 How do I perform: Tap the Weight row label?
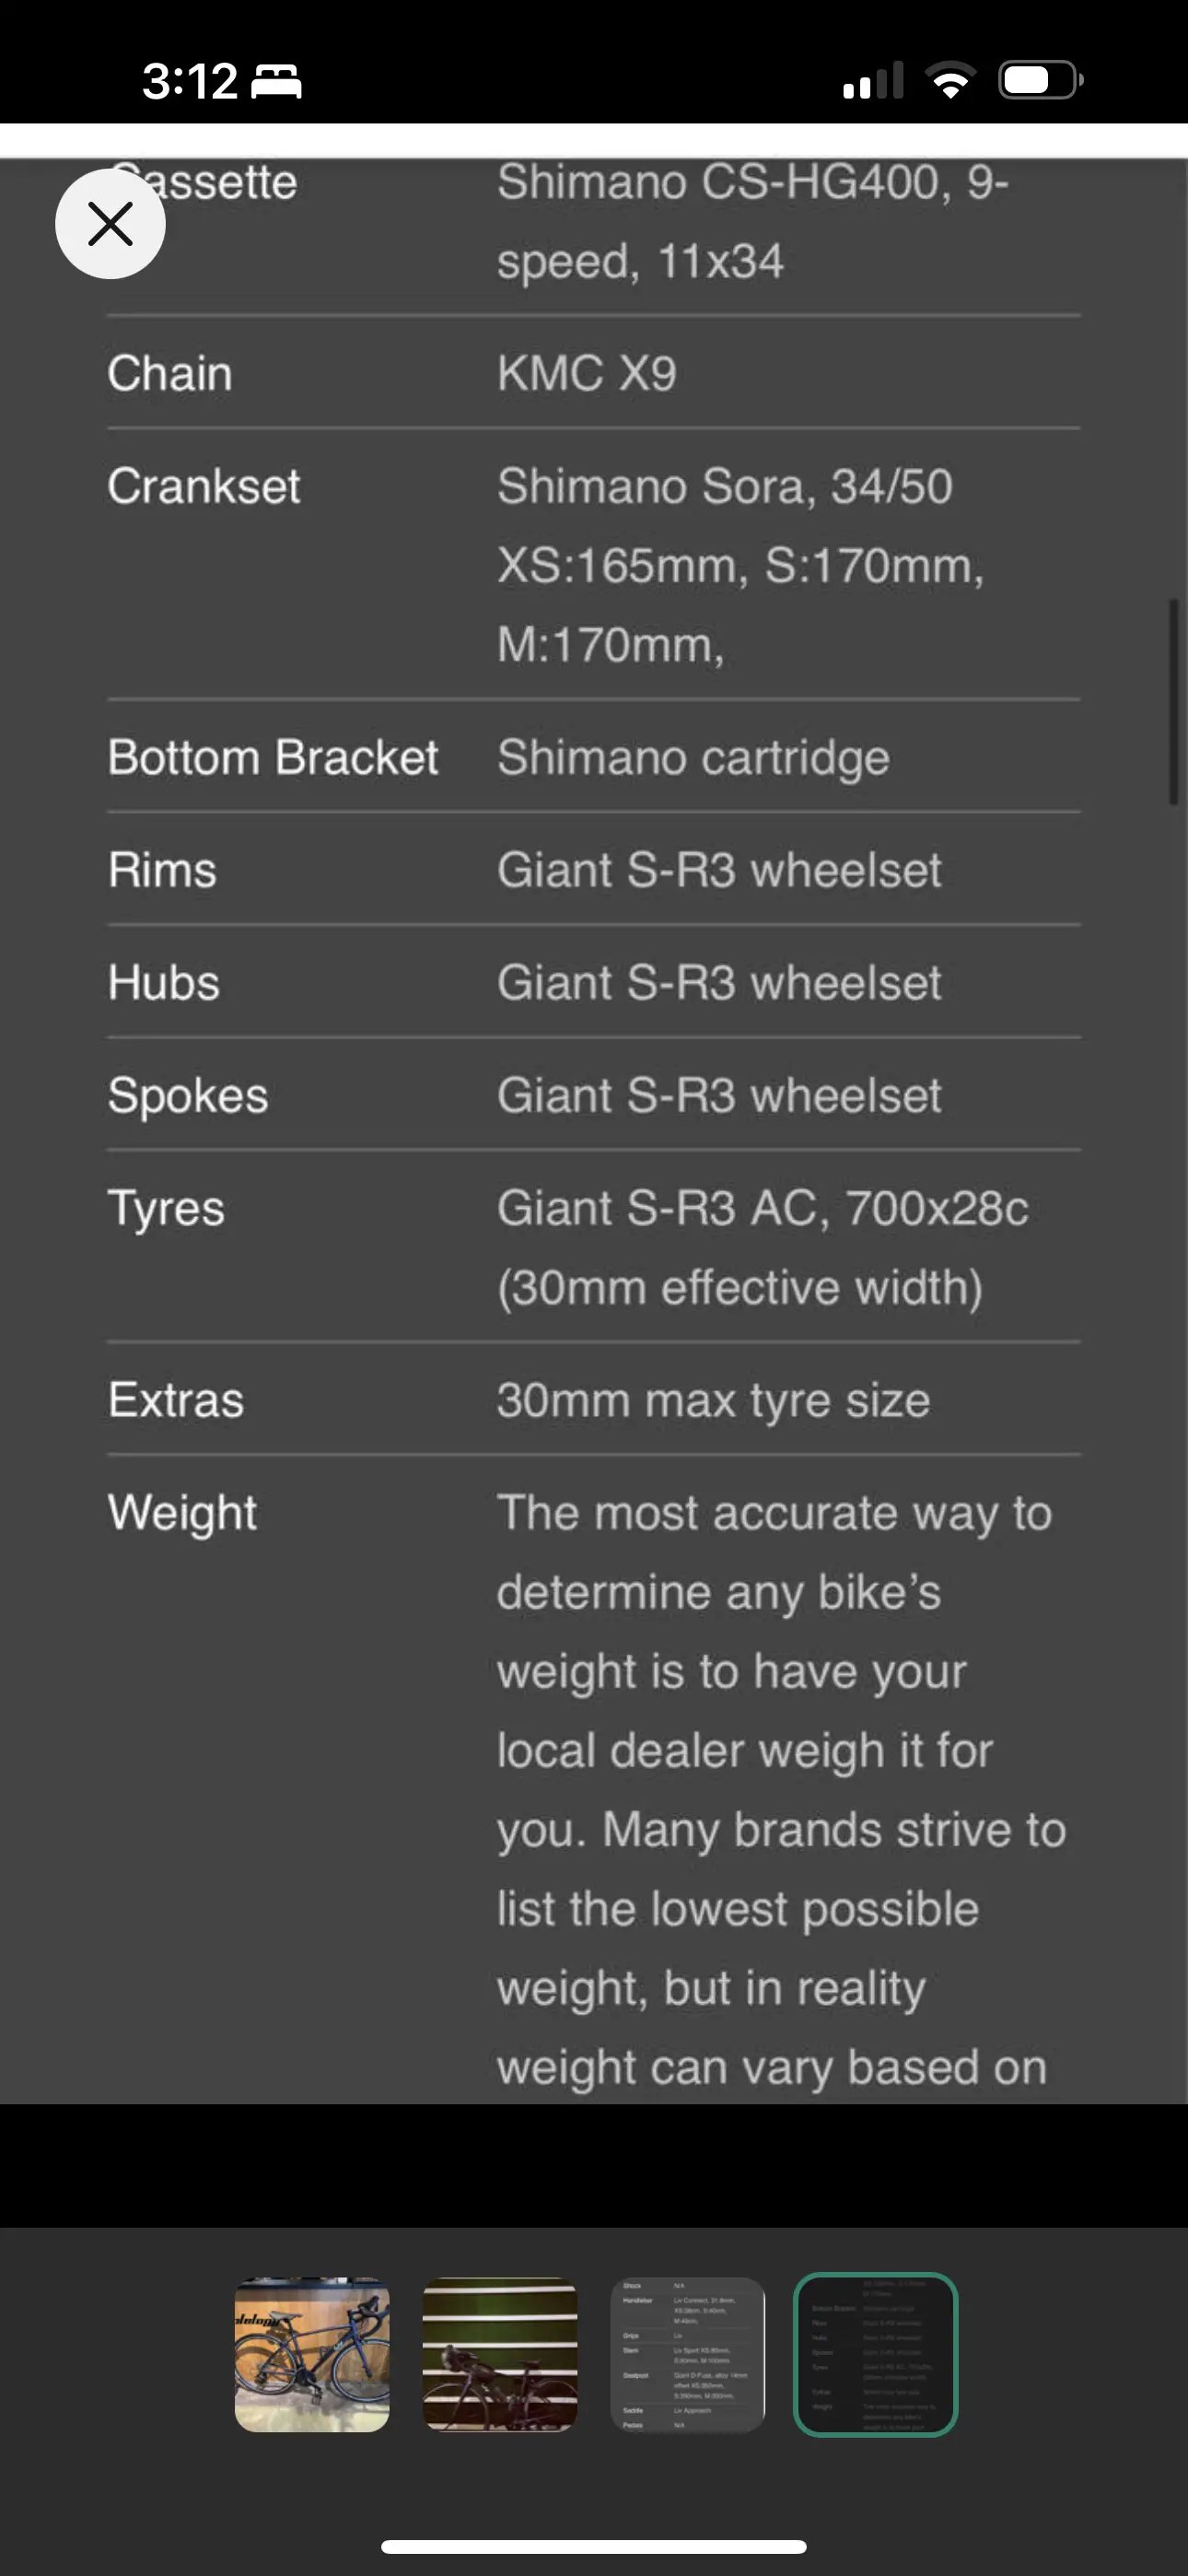coord(182,1513)
